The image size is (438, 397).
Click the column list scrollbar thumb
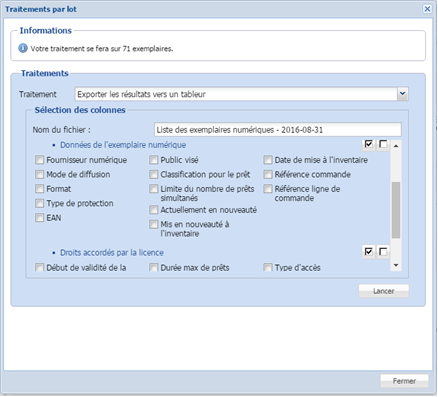point(396,210)
